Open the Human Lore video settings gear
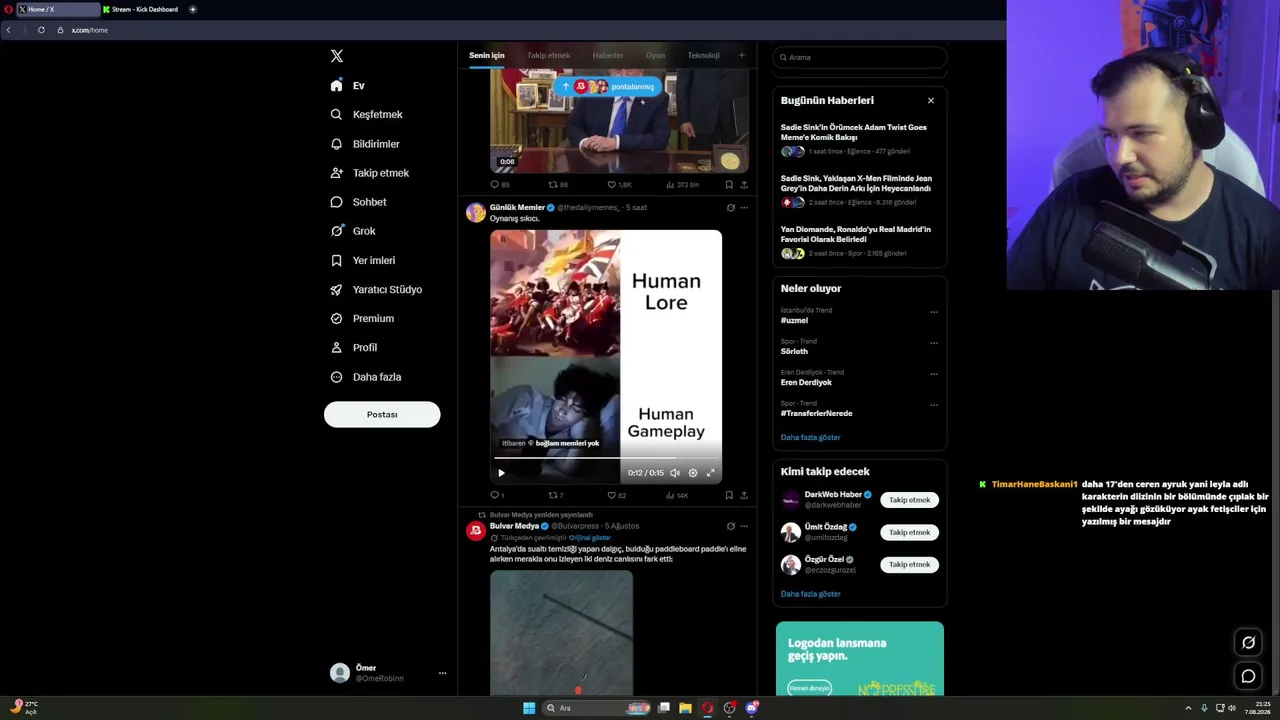The width and height of the screenshot is (1280, 720). [x=693, y=473]
